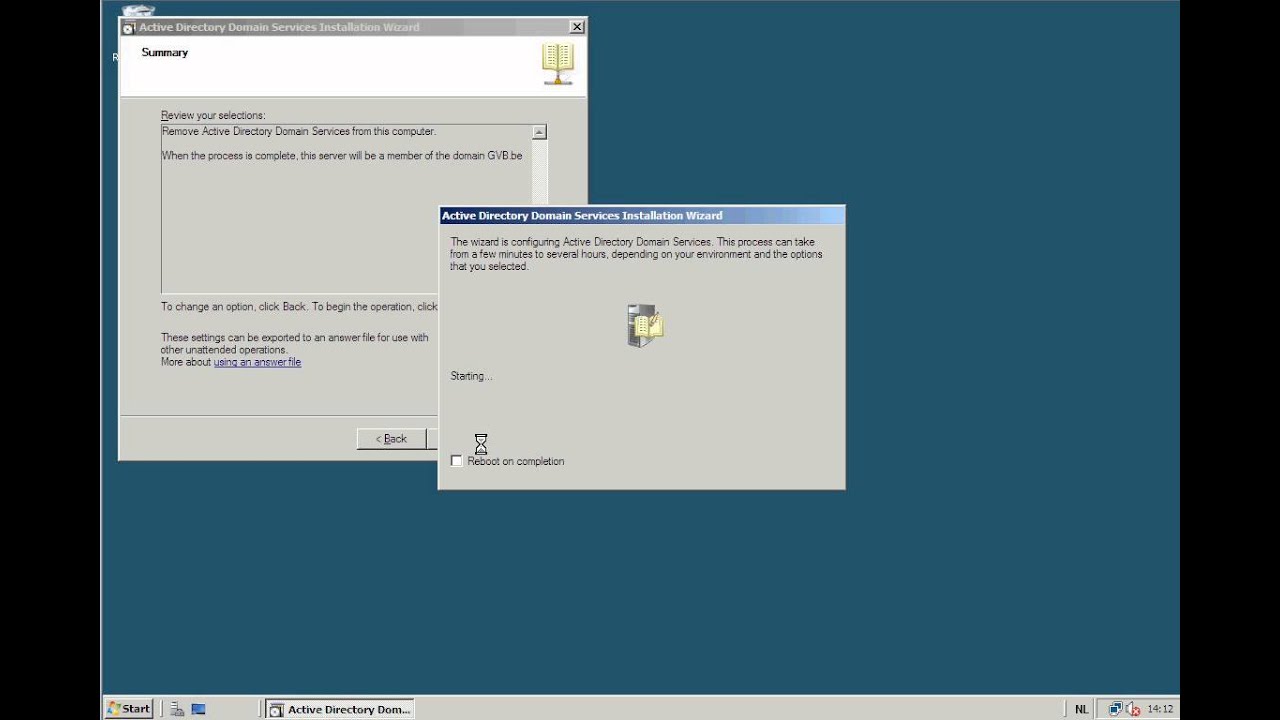Click the progress dialog title bar
Image resolution: width=1280 pixels, height=720 pixels.
(x=642, y=216)
